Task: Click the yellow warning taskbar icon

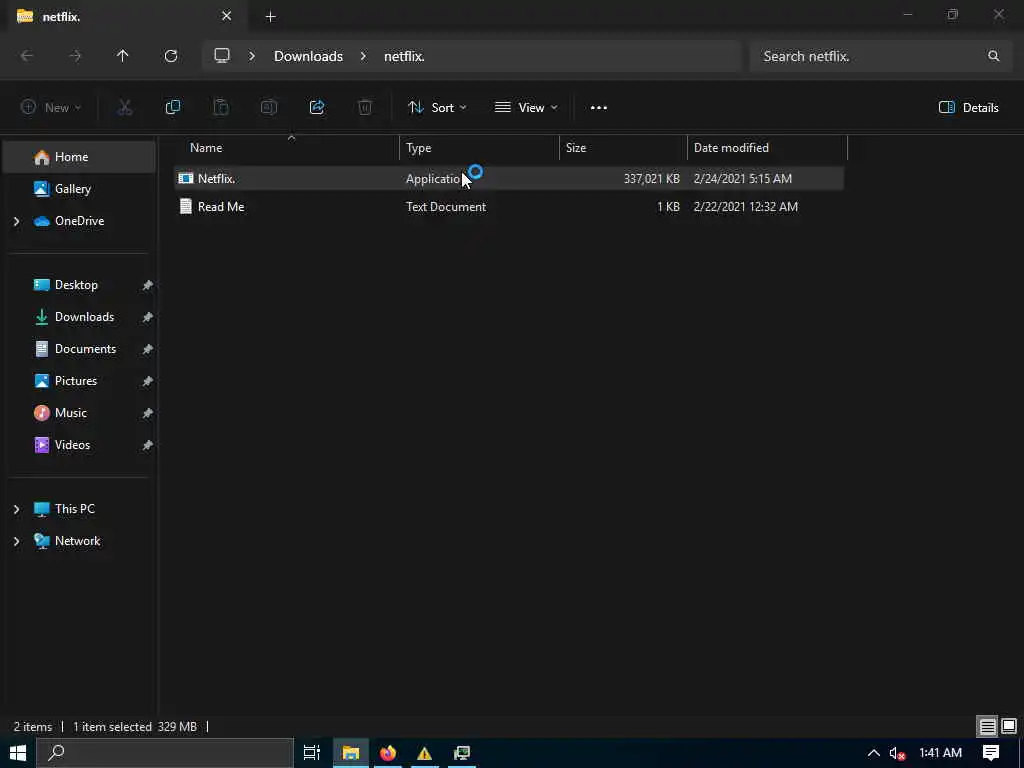Action: tap(424, 753)
